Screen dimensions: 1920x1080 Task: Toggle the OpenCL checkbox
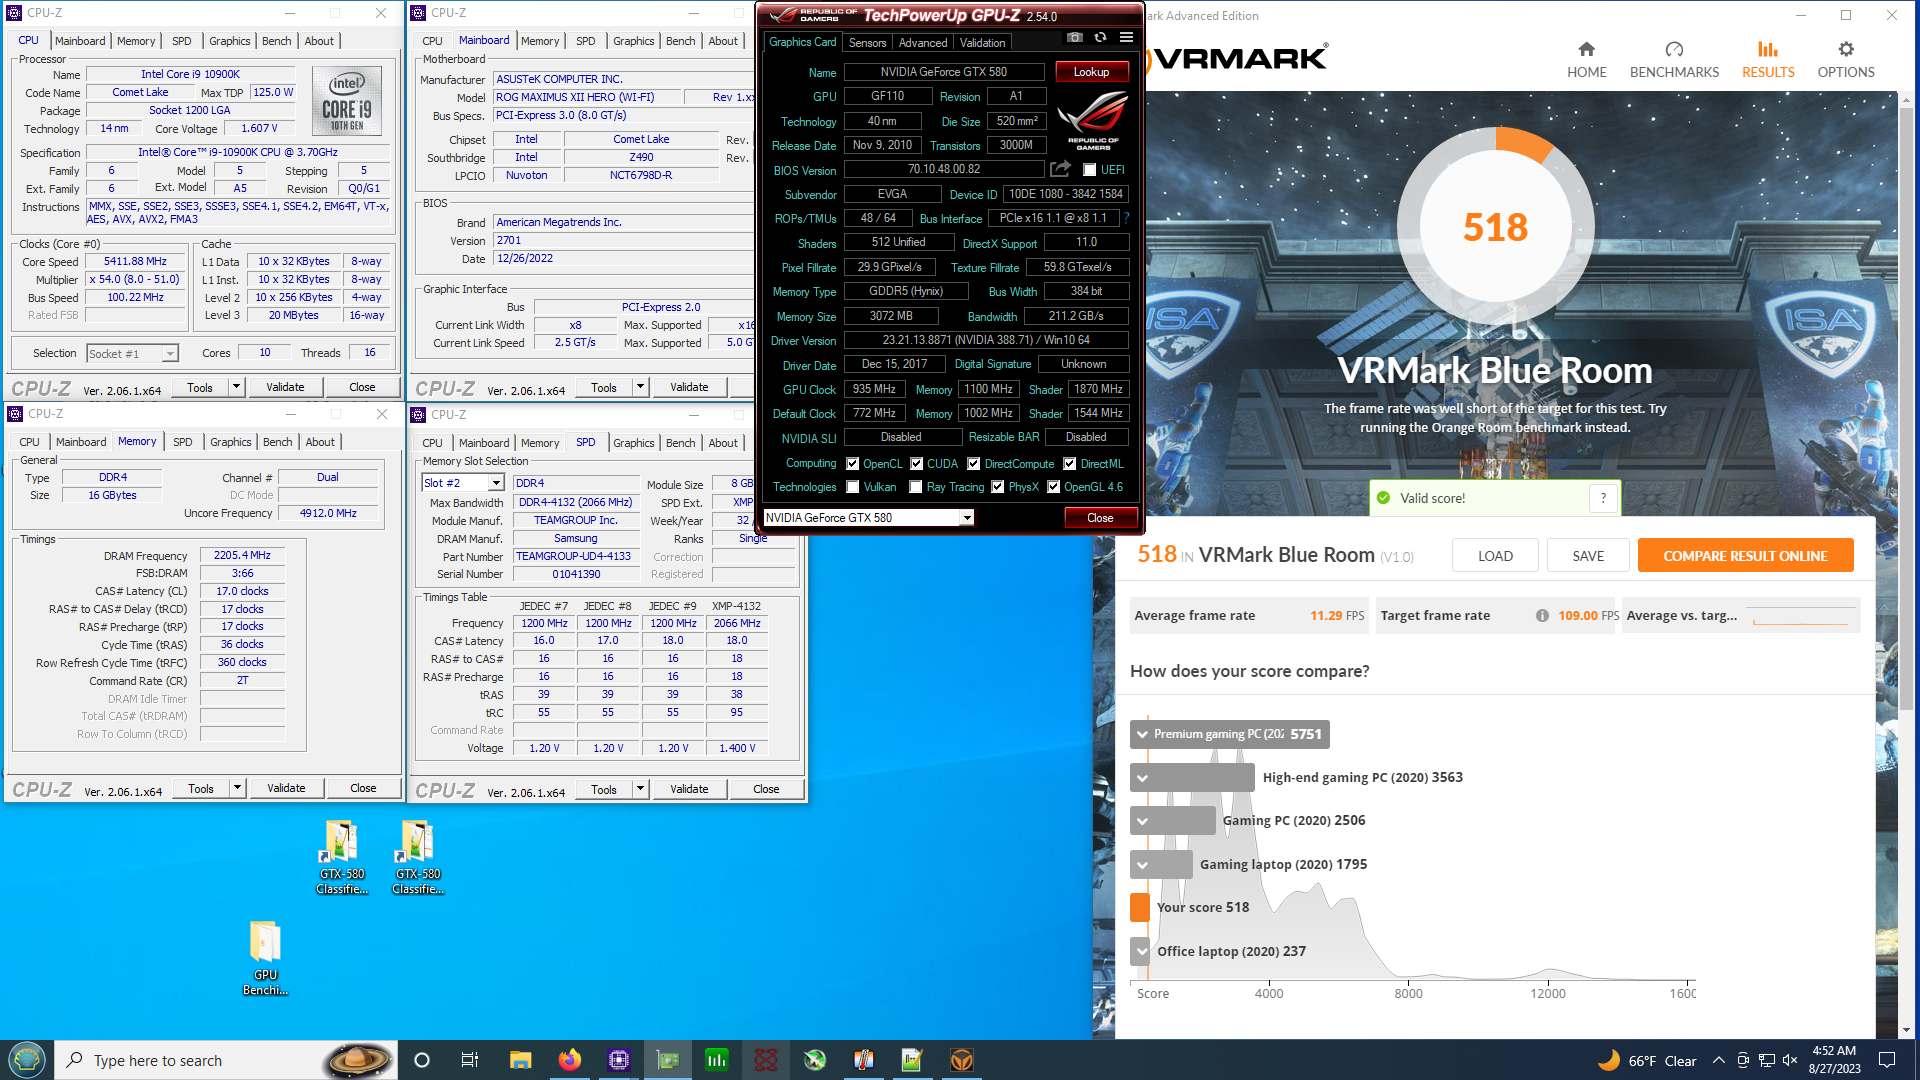[852, 464]
